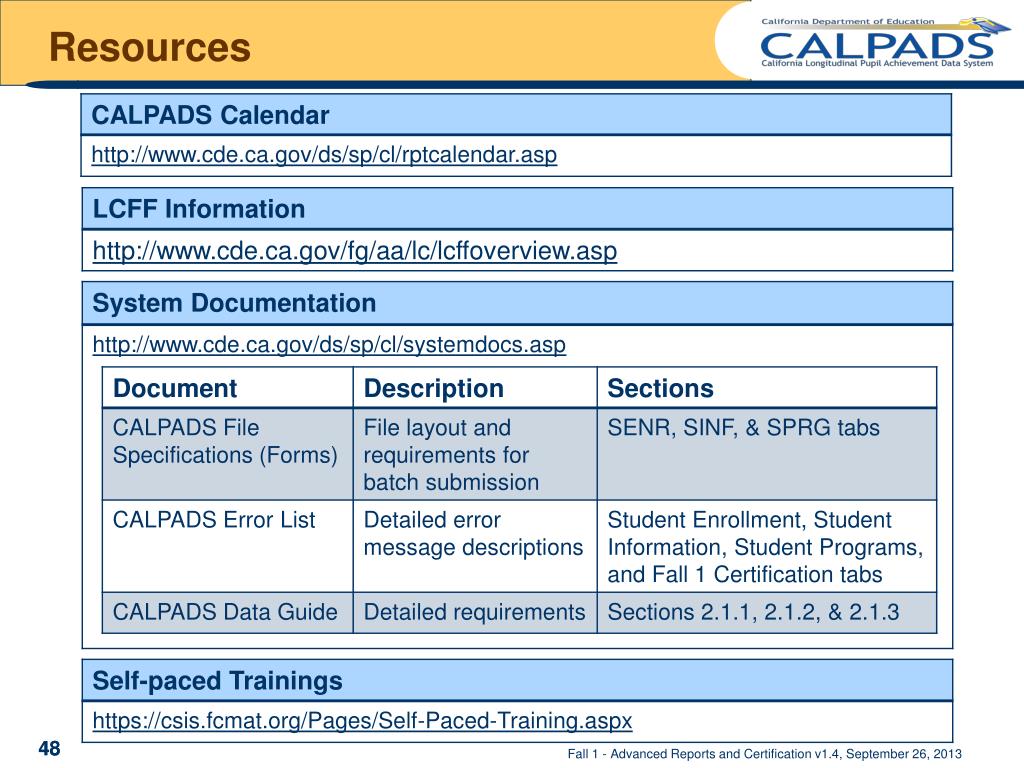Click 'California Department of Education' text
The image size is (1024, 768).
[x=848, y=22]
